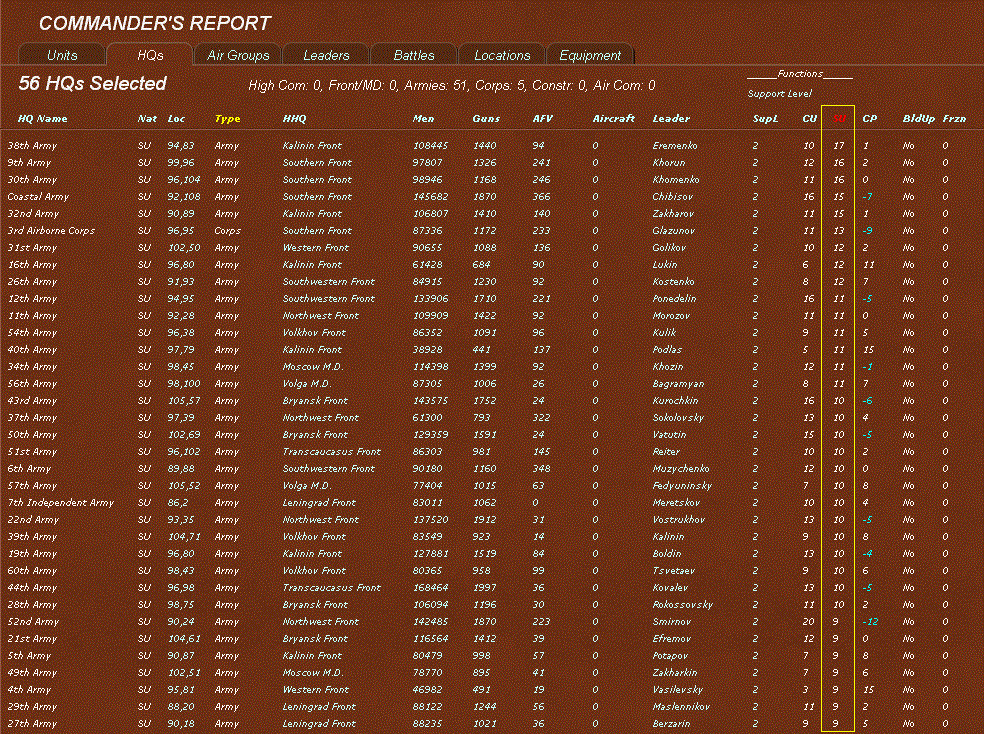Viewport: 984px width, 734px height.
Task: Sort by the CU column header
Action: point(809,118)
